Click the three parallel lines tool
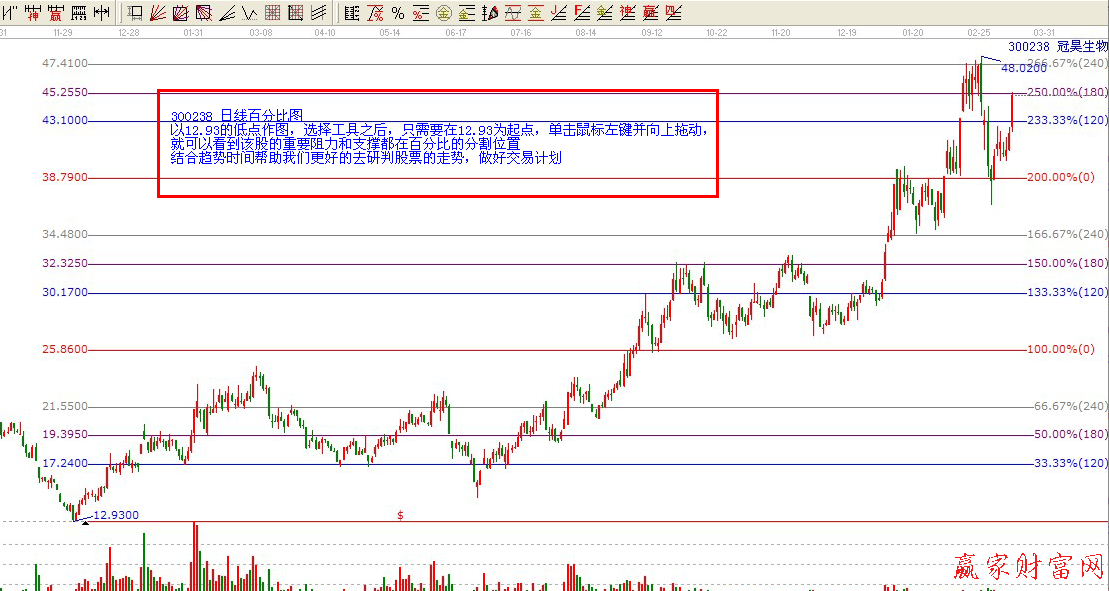 pos(318,13)
